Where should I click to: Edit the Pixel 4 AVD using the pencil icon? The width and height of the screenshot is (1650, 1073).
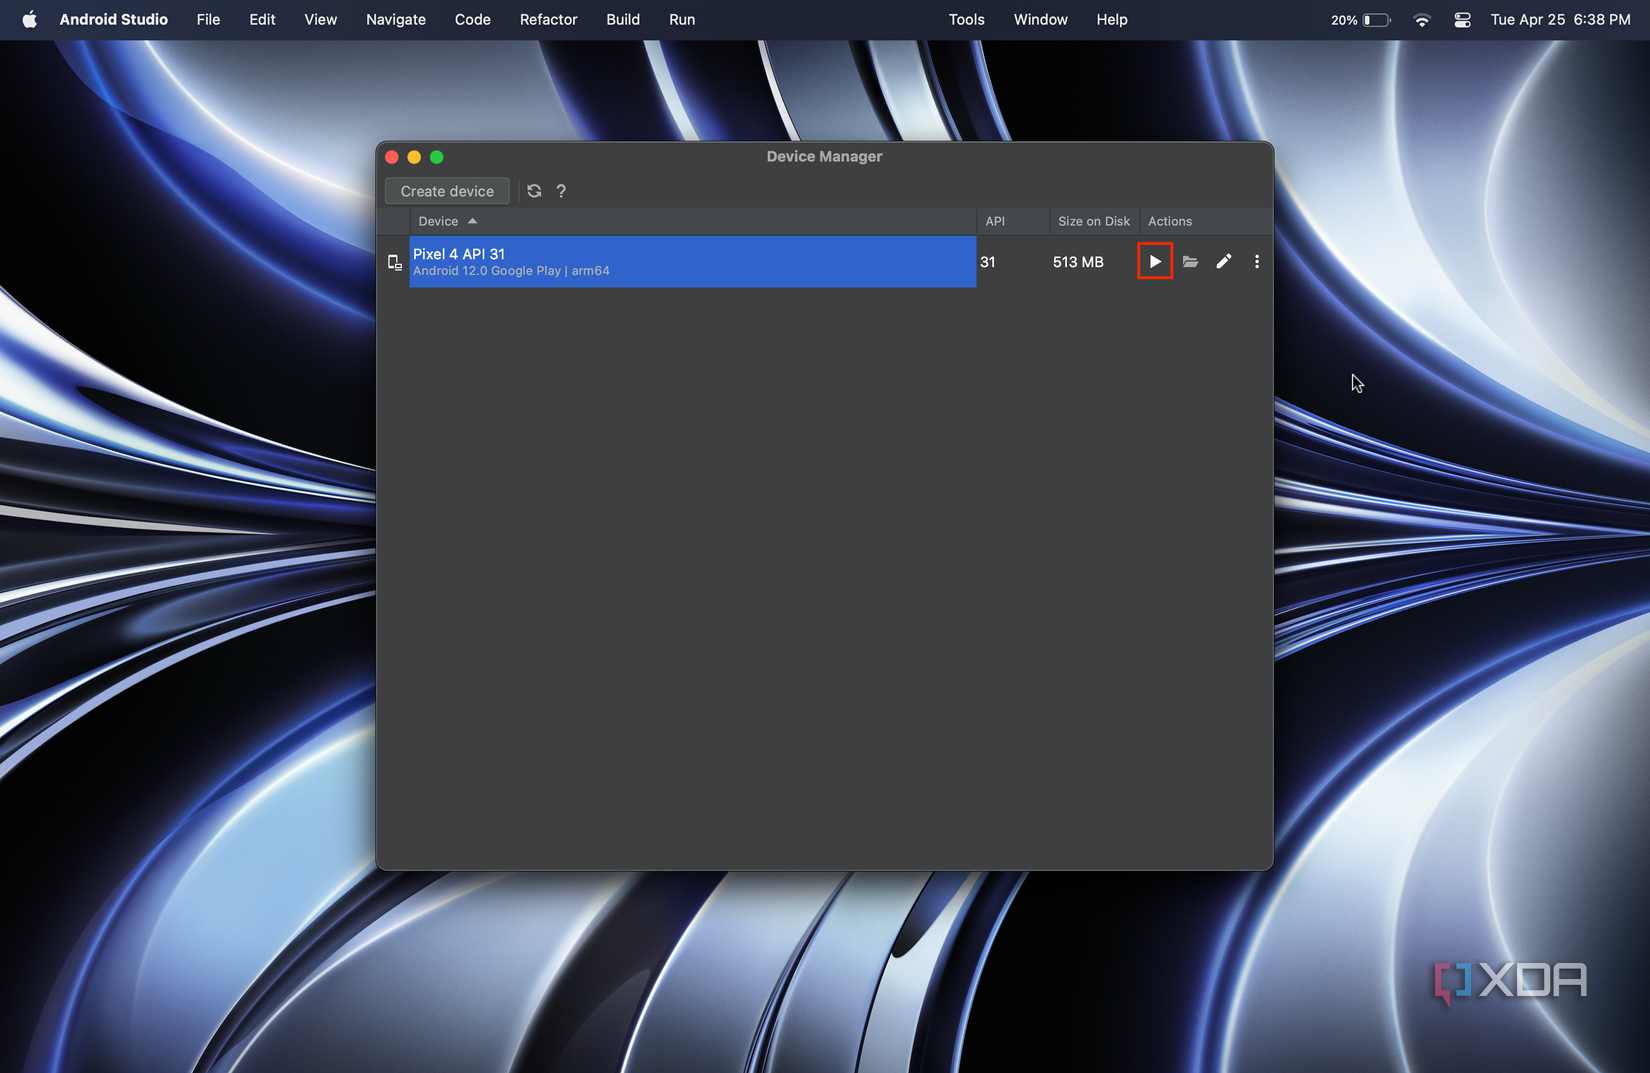click(1223, 261)
